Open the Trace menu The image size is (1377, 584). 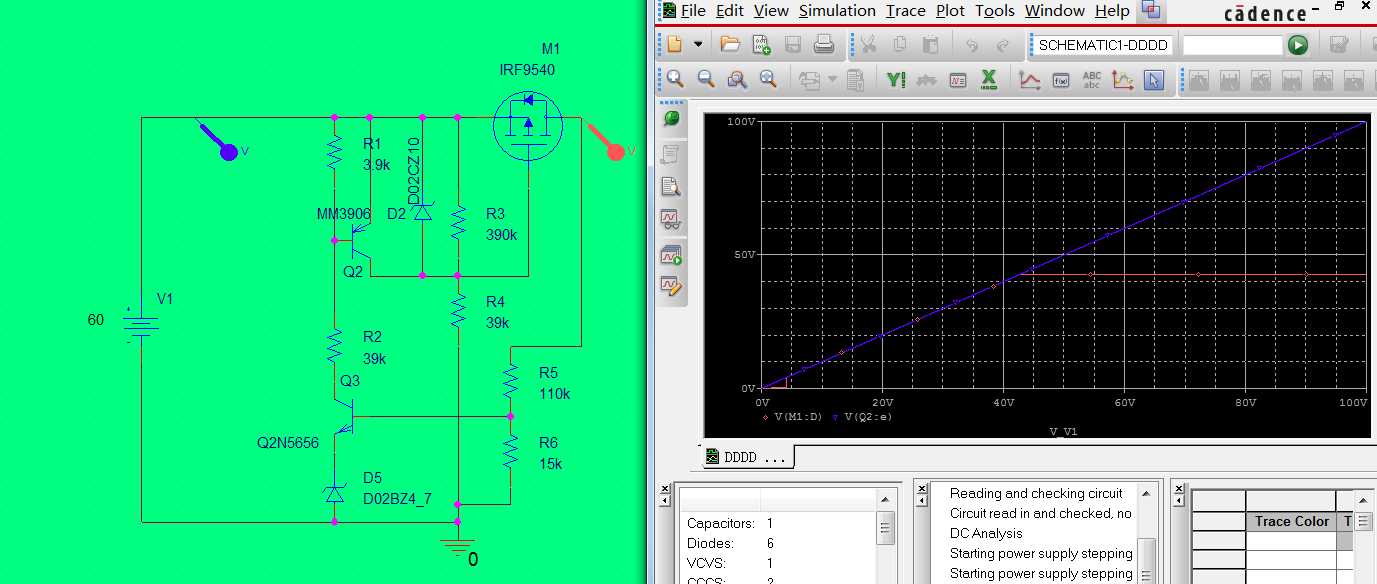click(905, 11)
